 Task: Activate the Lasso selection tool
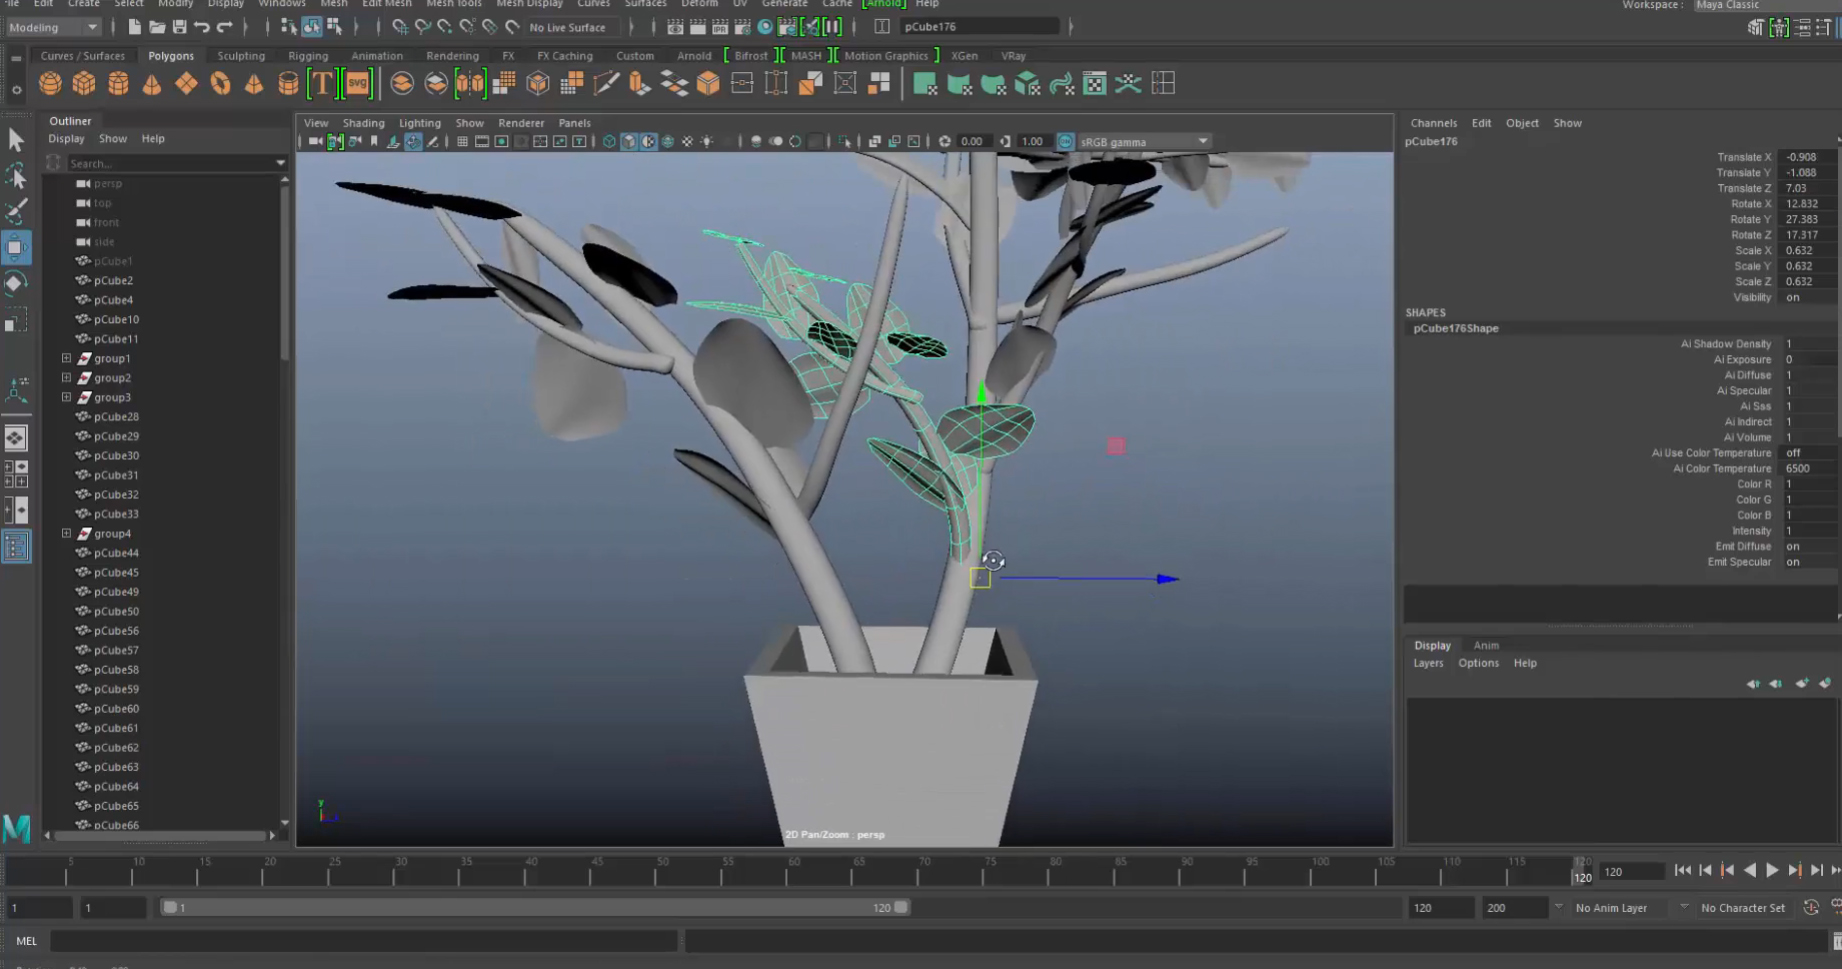click(x=16, y=177)
